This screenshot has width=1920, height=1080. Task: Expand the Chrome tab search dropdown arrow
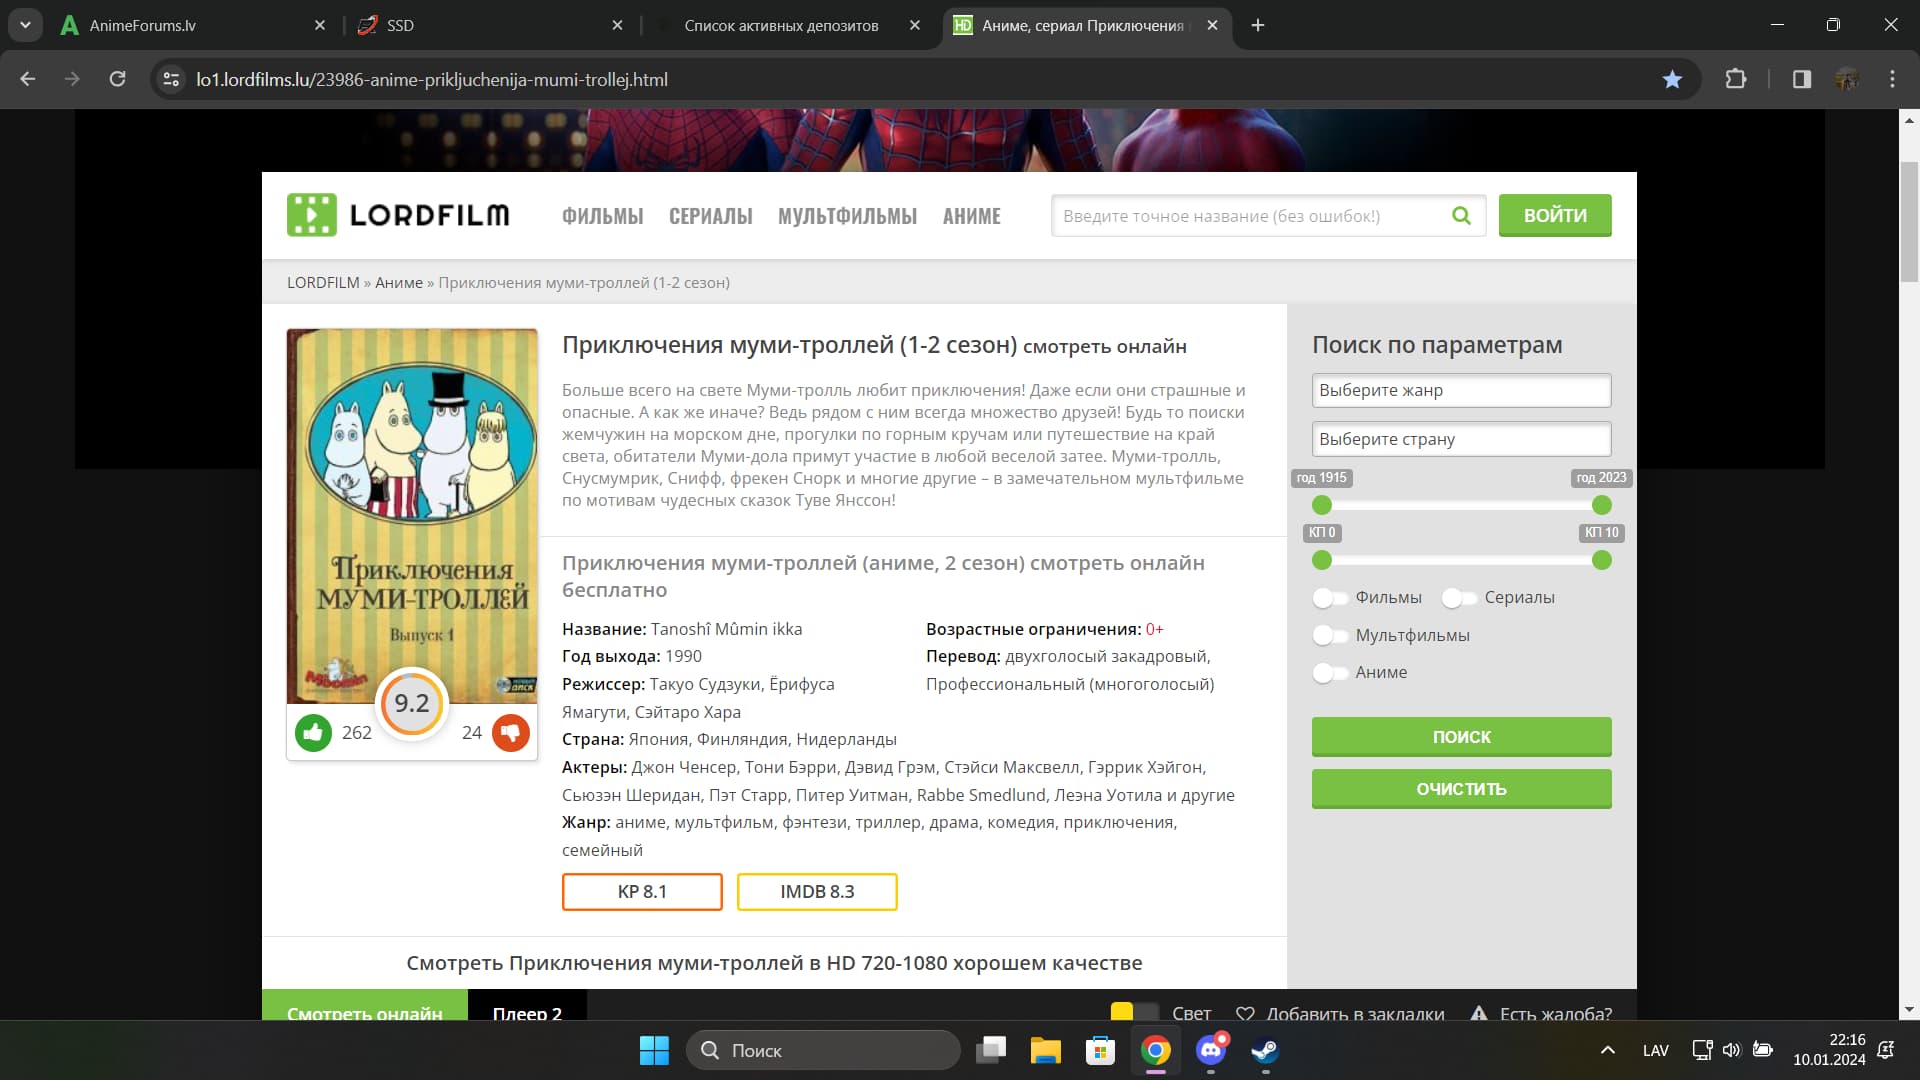click(x=25, y=25)
